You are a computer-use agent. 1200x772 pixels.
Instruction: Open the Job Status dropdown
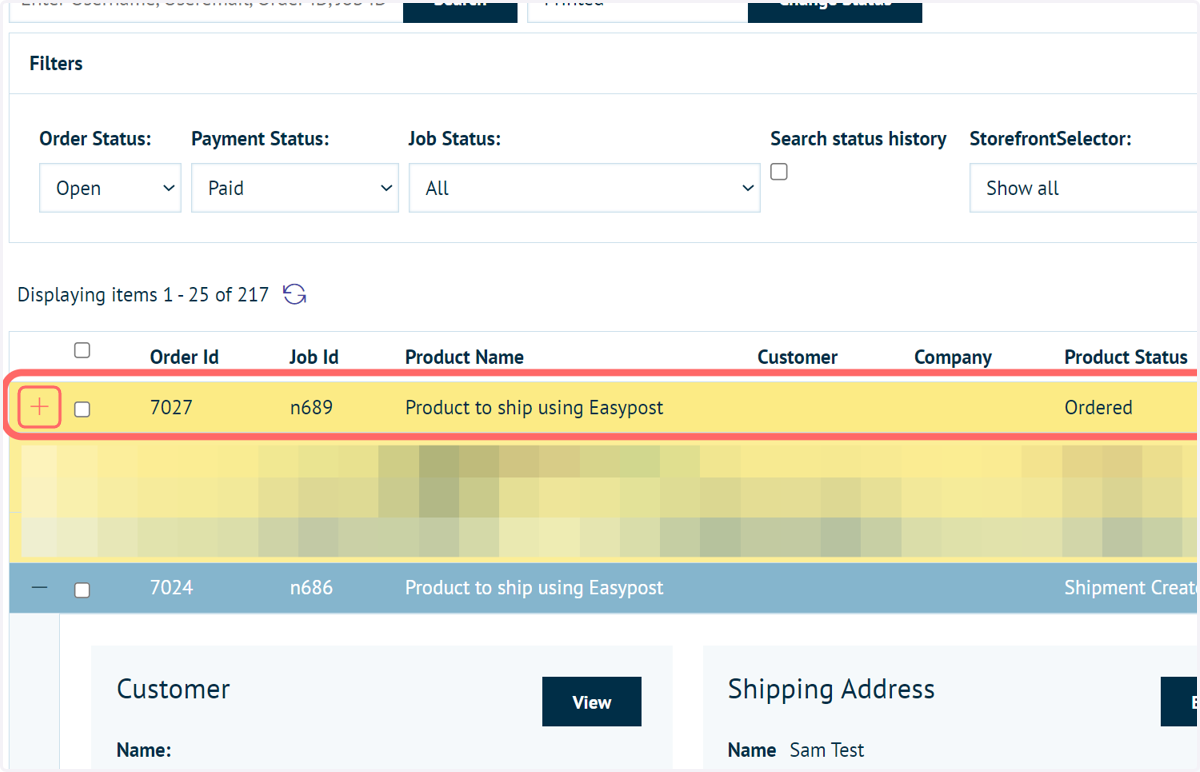(584, 188)
